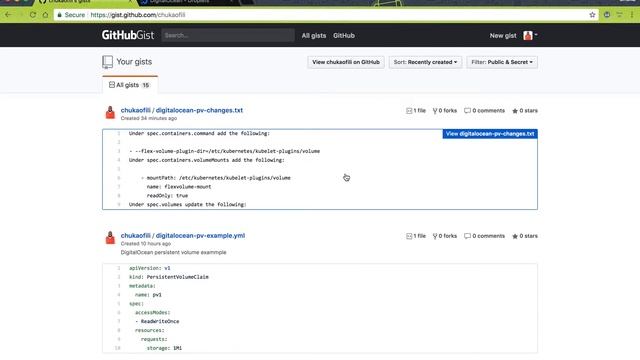Screen dimensions: 640x360
Task: Open browser three-dot menu
Action: coord(632,15)
